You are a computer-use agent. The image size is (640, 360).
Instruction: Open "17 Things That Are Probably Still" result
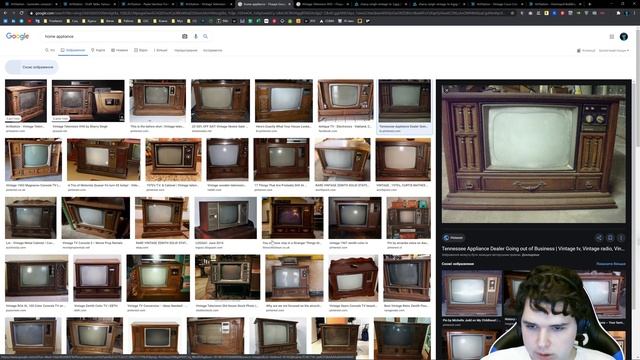[x=281, y=159]
